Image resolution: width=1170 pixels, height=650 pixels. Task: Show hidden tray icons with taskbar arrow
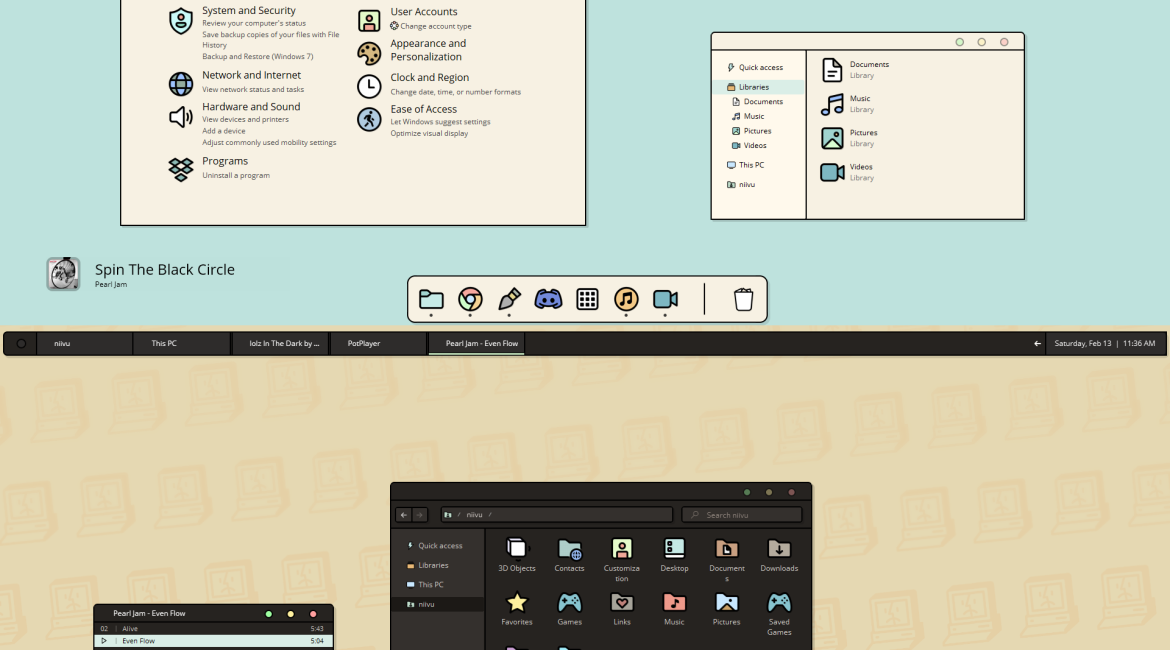(1037, 343)
